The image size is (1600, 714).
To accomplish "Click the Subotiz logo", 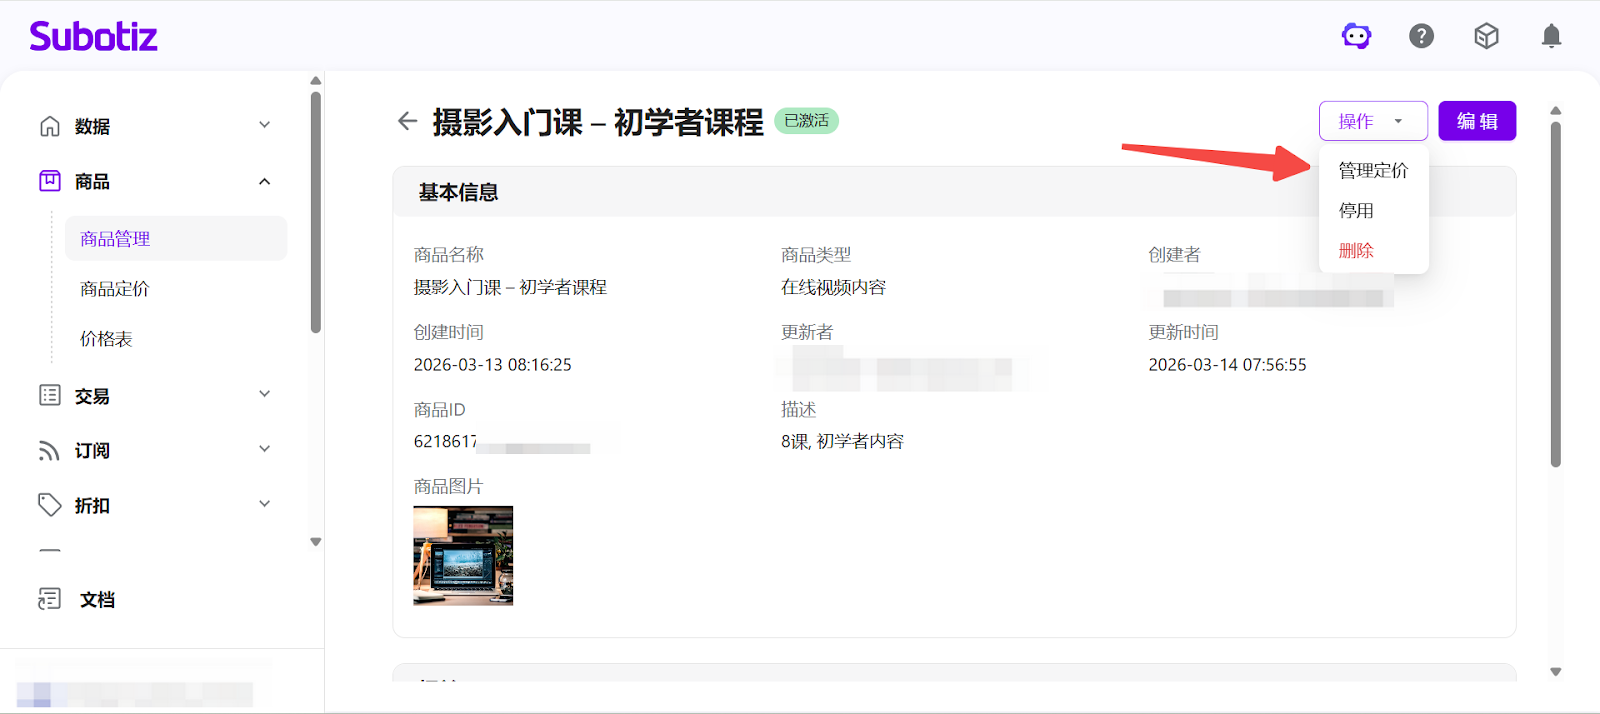I will pos(94,37).
